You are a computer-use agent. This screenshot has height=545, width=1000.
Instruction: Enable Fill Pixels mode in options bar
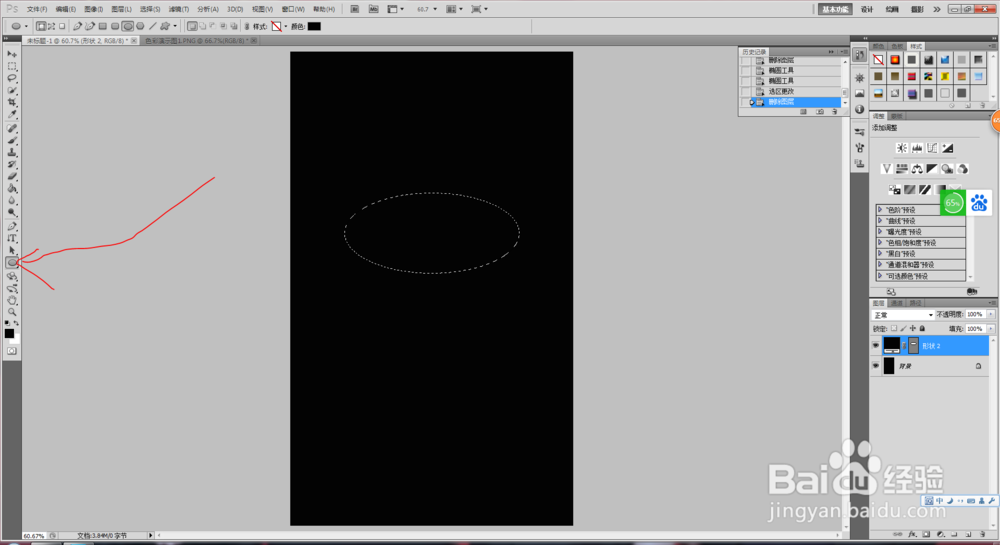tap(62, 26)
